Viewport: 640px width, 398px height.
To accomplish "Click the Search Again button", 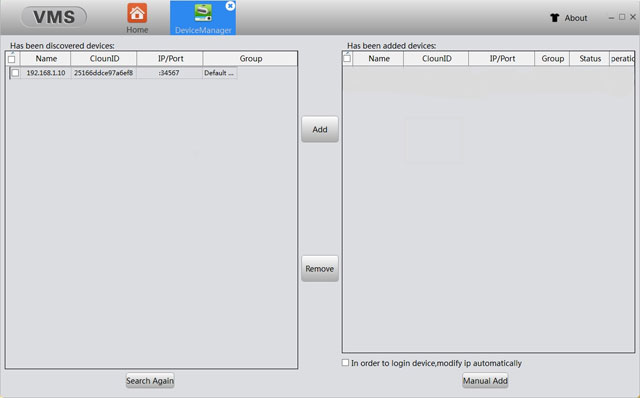I will coord(150,381).
